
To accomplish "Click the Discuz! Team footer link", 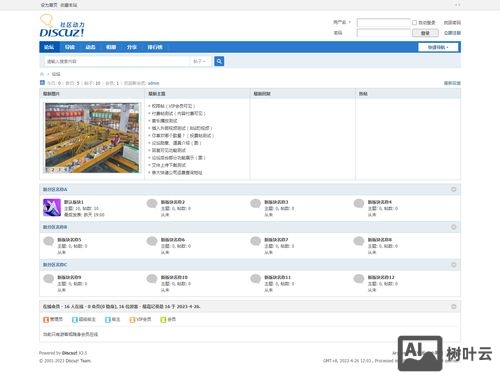I will 78,361.
